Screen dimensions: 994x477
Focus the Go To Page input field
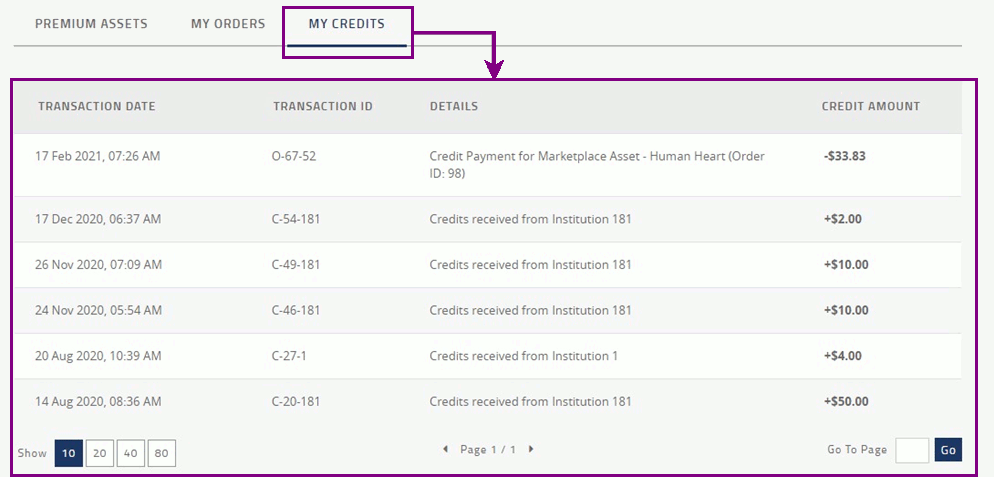(912, 450)
